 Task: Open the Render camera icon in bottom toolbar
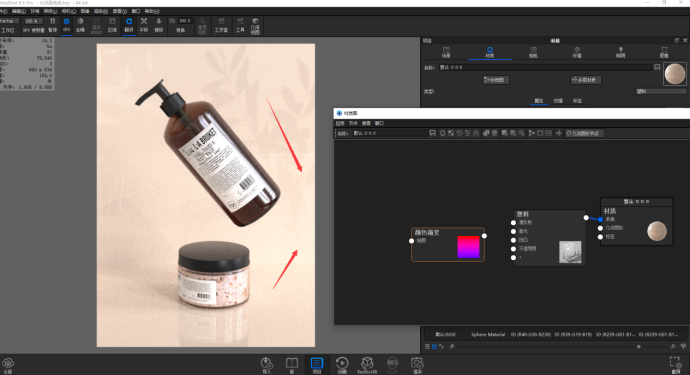417,365
